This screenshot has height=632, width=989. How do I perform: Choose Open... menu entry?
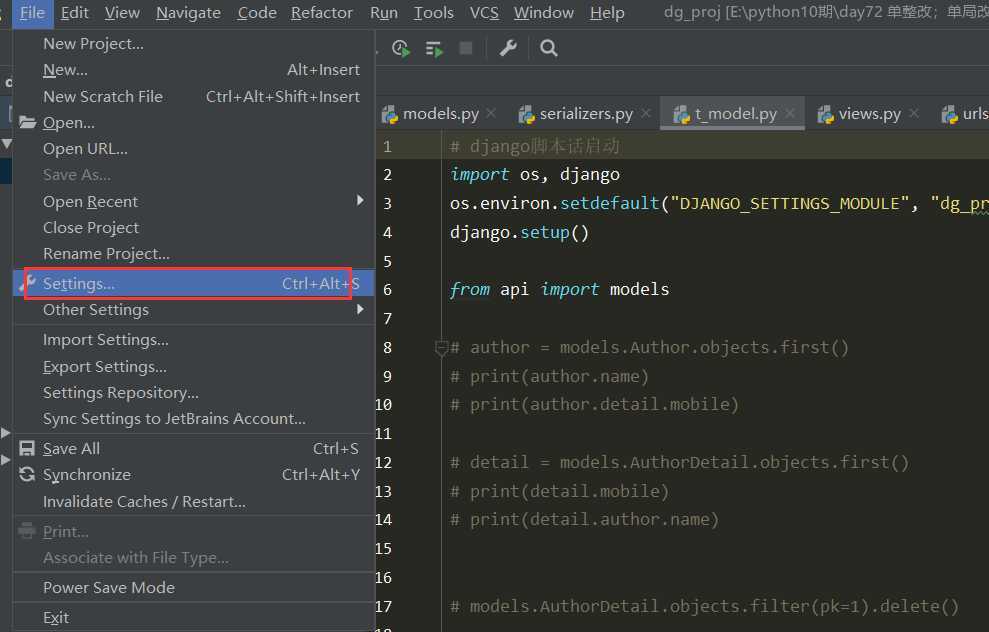tap(194, 122)
